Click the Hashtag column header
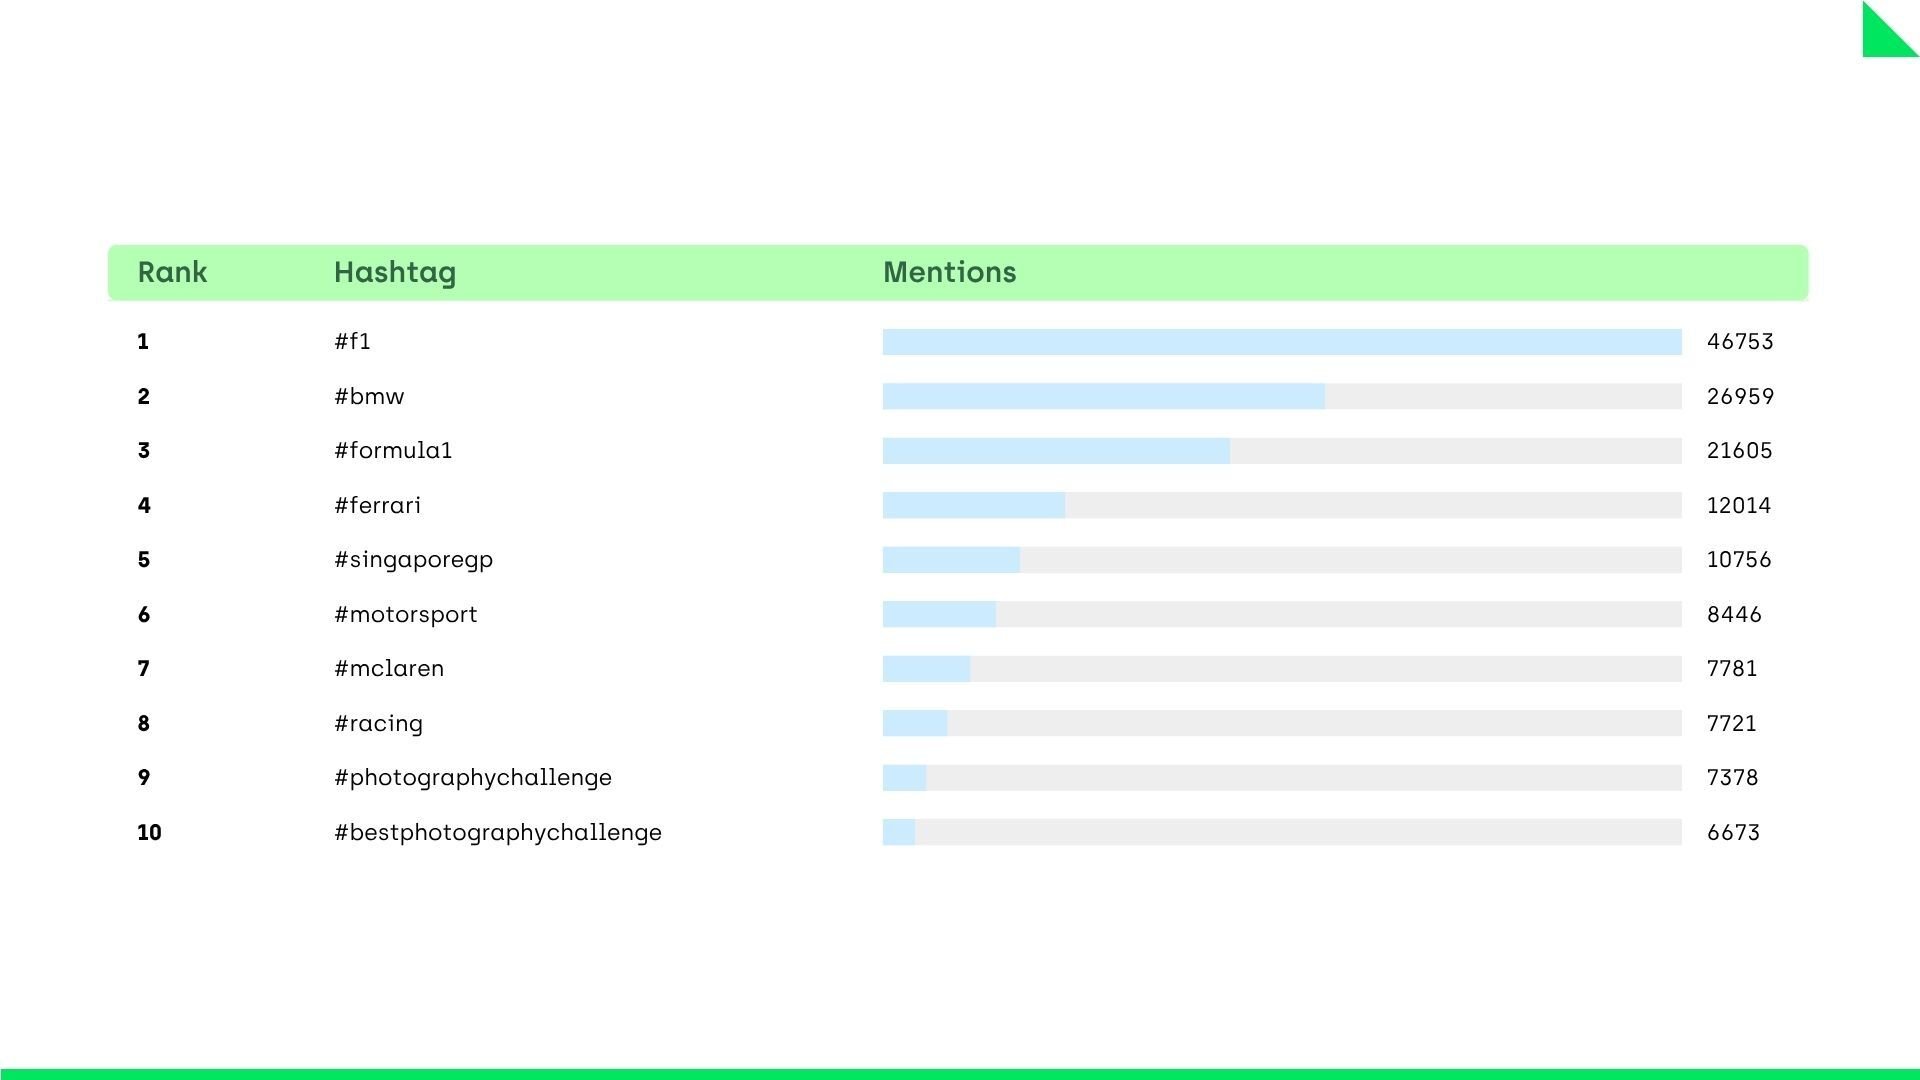This screenshot has width=1920, height=1080. 394,272
